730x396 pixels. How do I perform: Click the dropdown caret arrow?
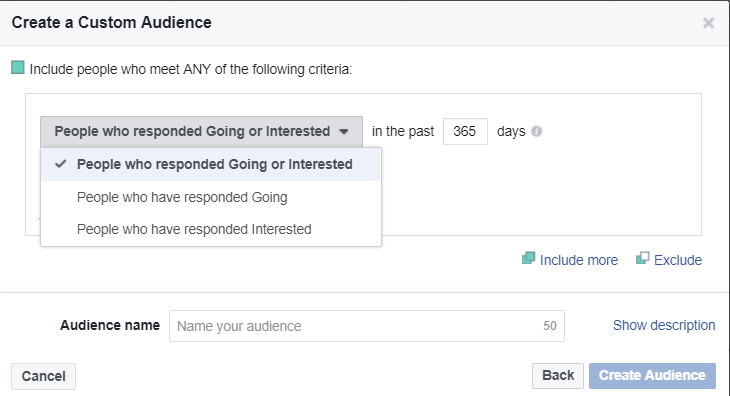344,132
